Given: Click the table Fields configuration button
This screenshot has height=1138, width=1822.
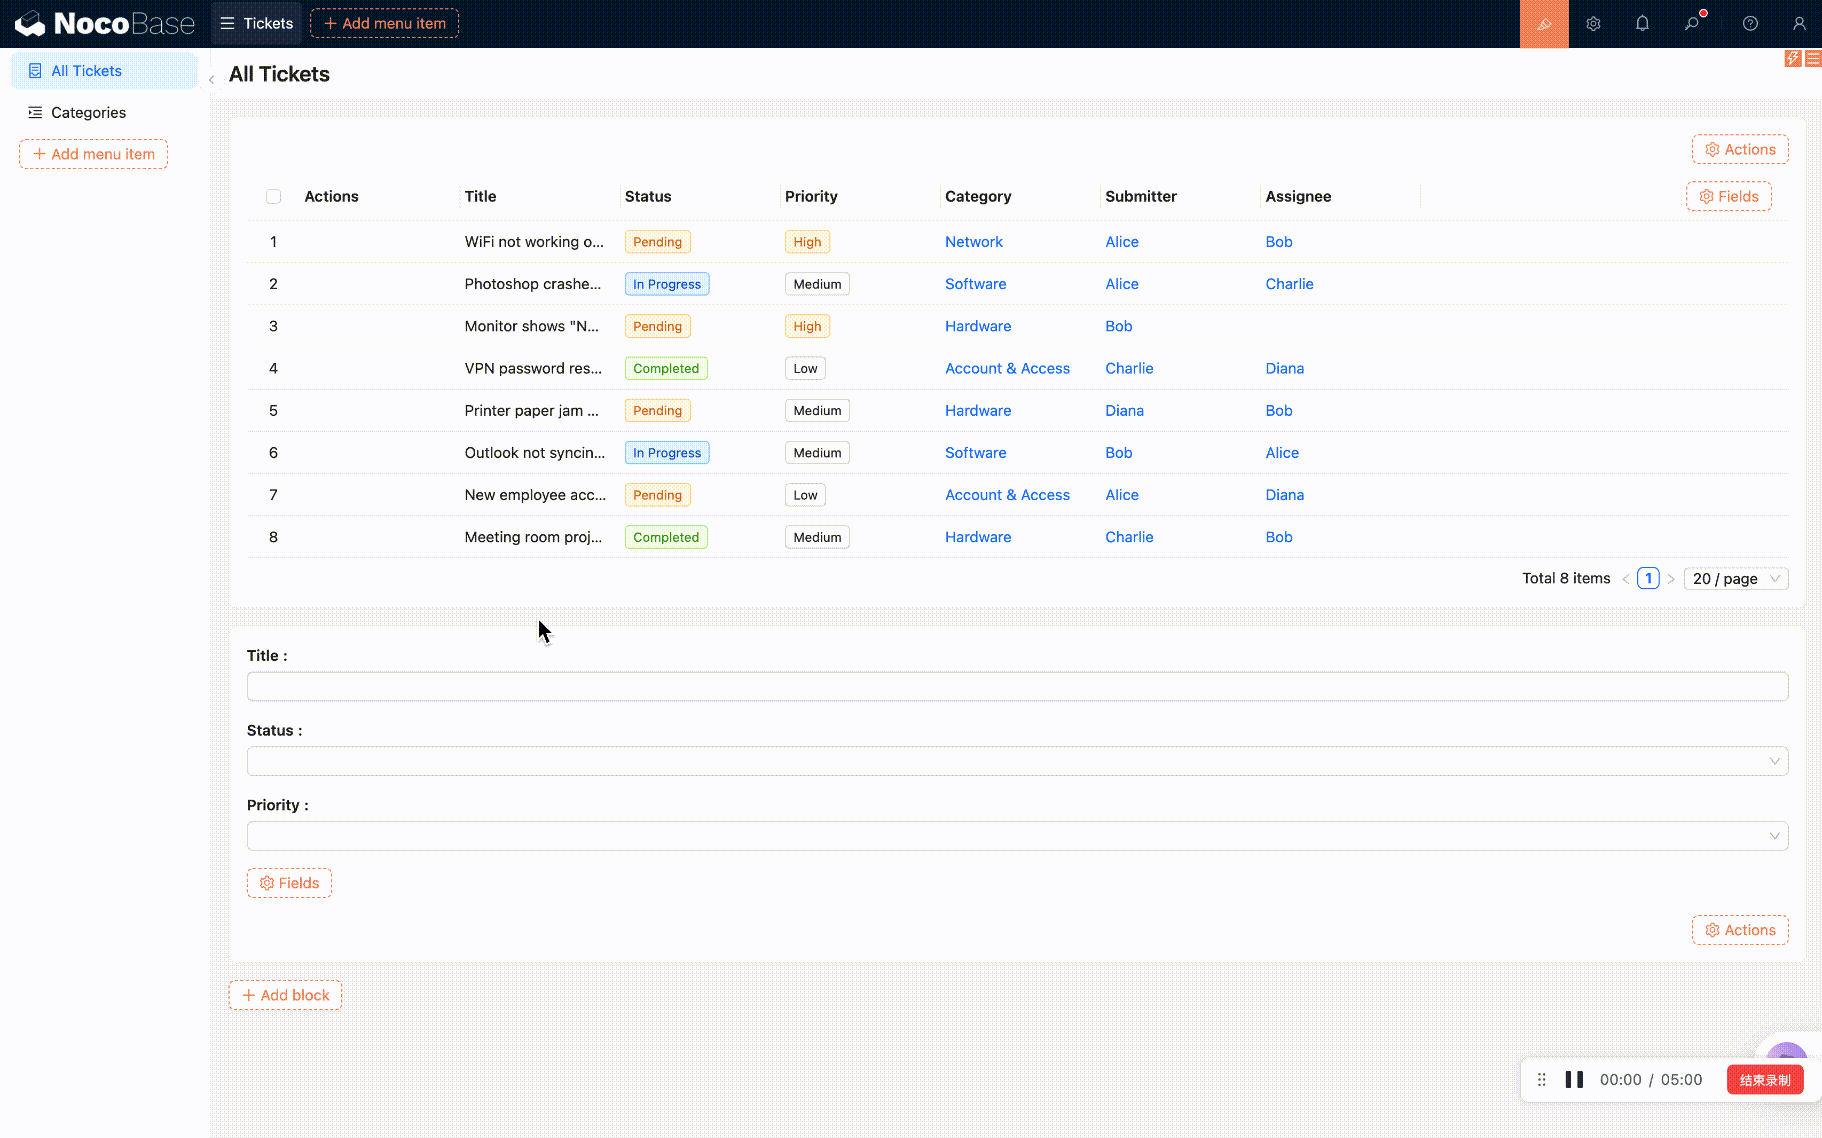Looking at the screenshot, I should click(x=1728, y=197).
